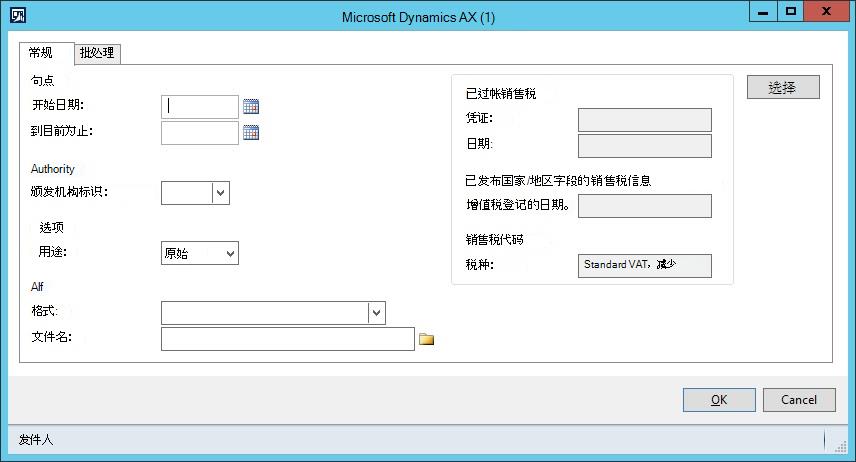Close the Dynamics AX window
856x462 pixels.
[827, 11]
